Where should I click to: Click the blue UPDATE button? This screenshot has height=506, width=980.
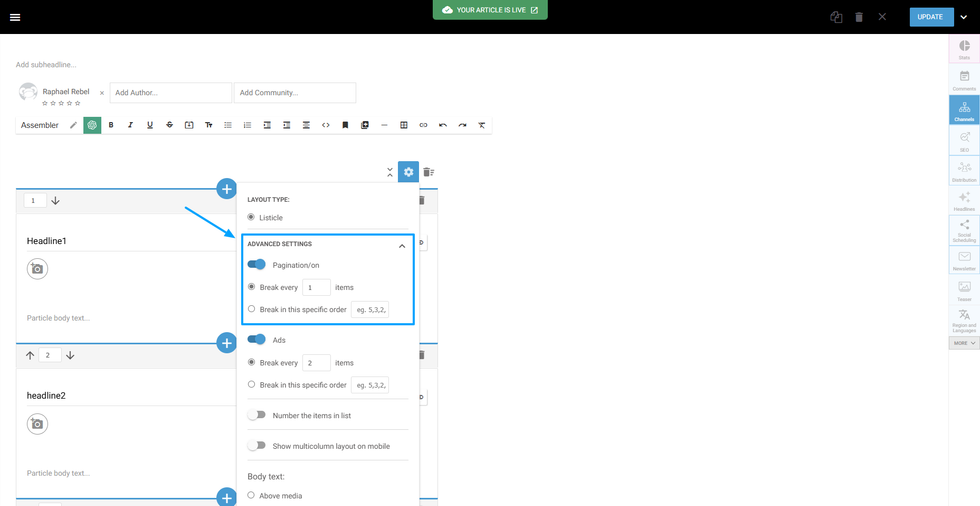[930, 17]
